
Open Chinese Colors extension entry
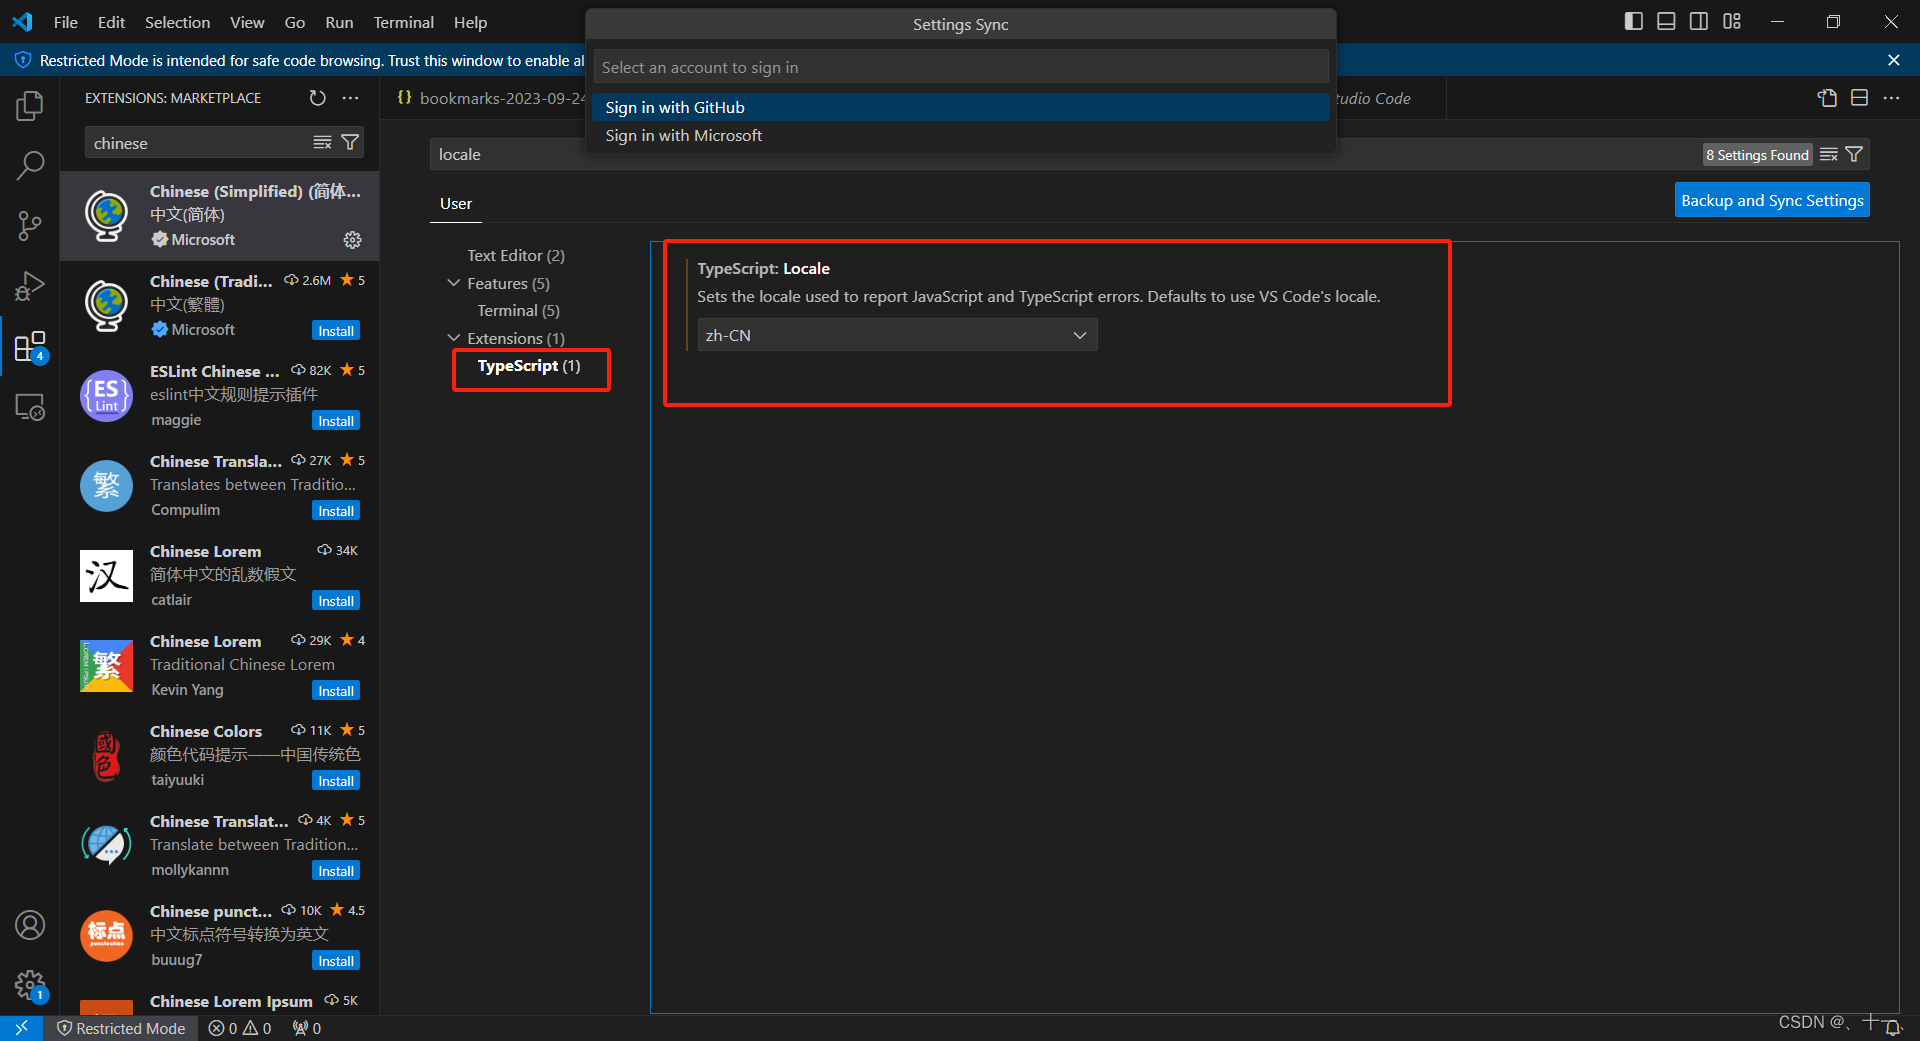[x=219, y=755]
